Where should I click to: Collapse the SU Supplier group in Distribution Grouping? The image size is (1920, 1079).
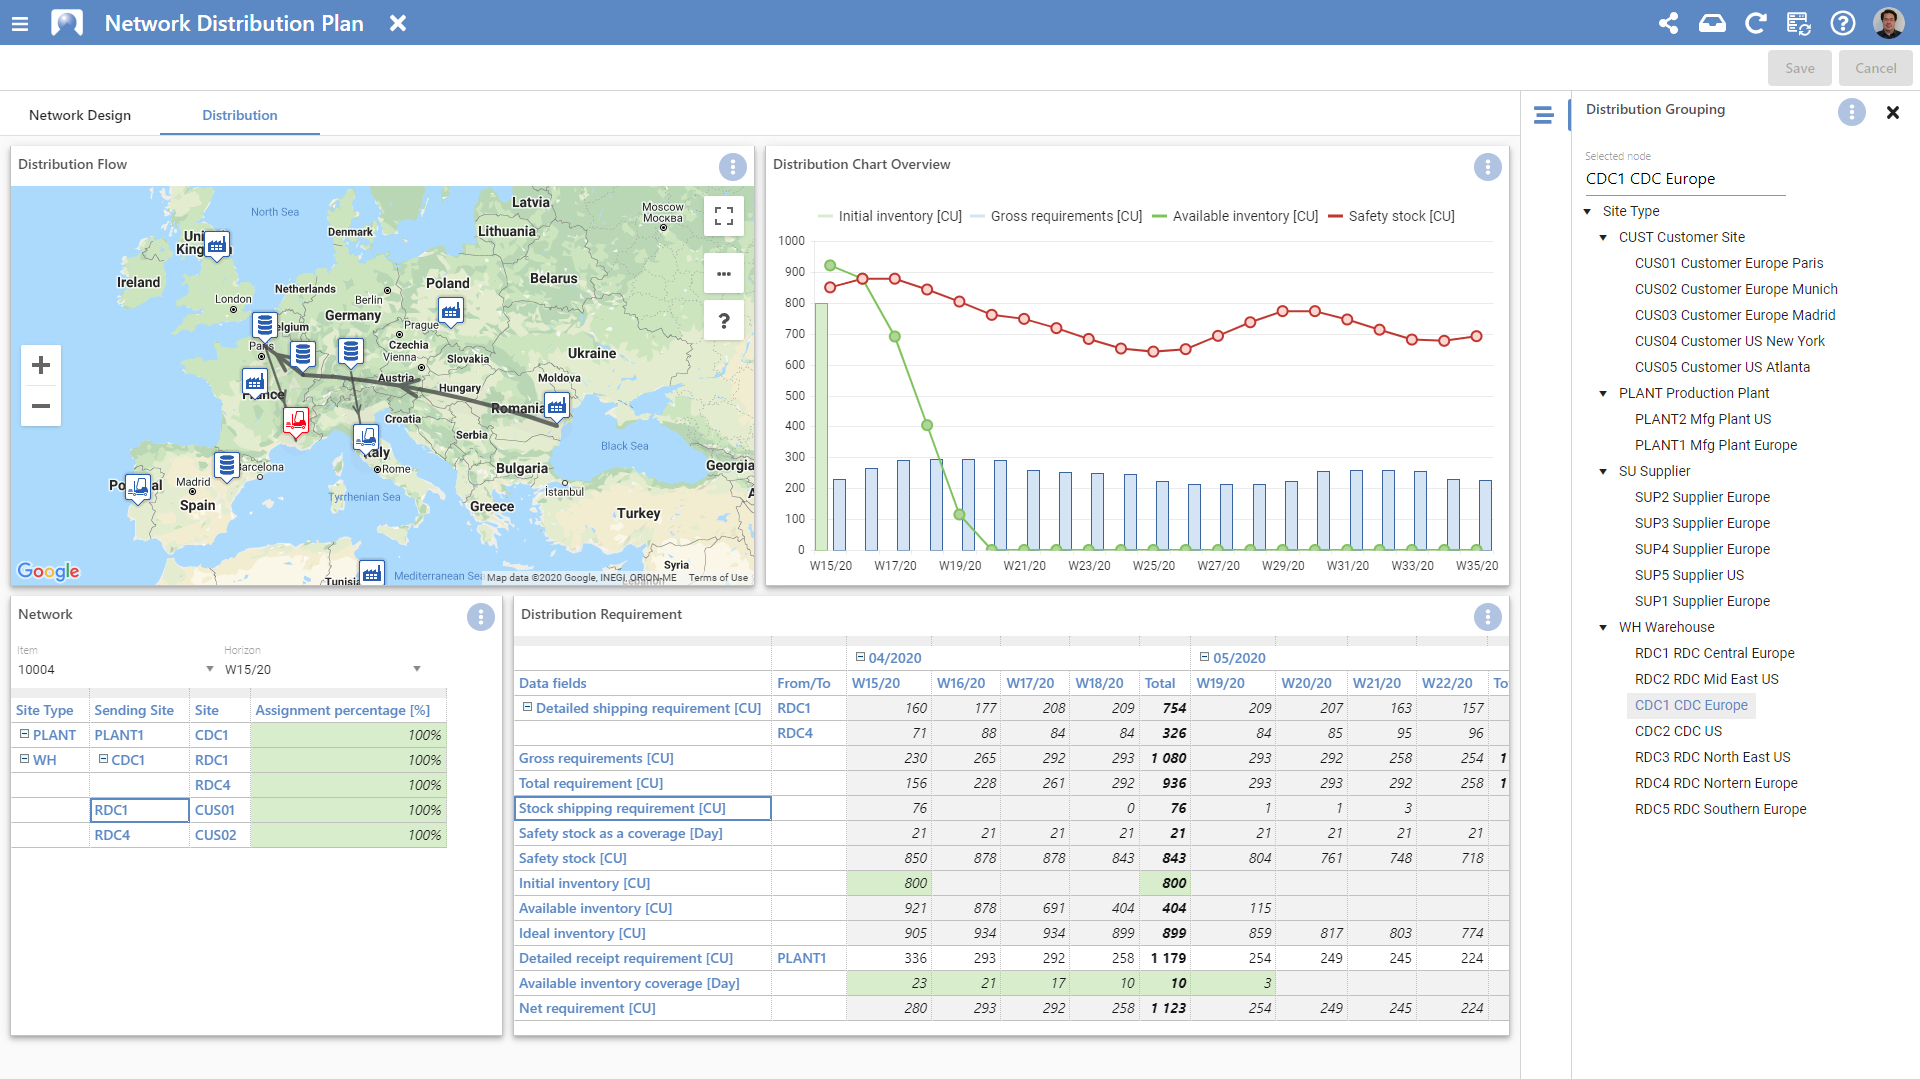1604,471
